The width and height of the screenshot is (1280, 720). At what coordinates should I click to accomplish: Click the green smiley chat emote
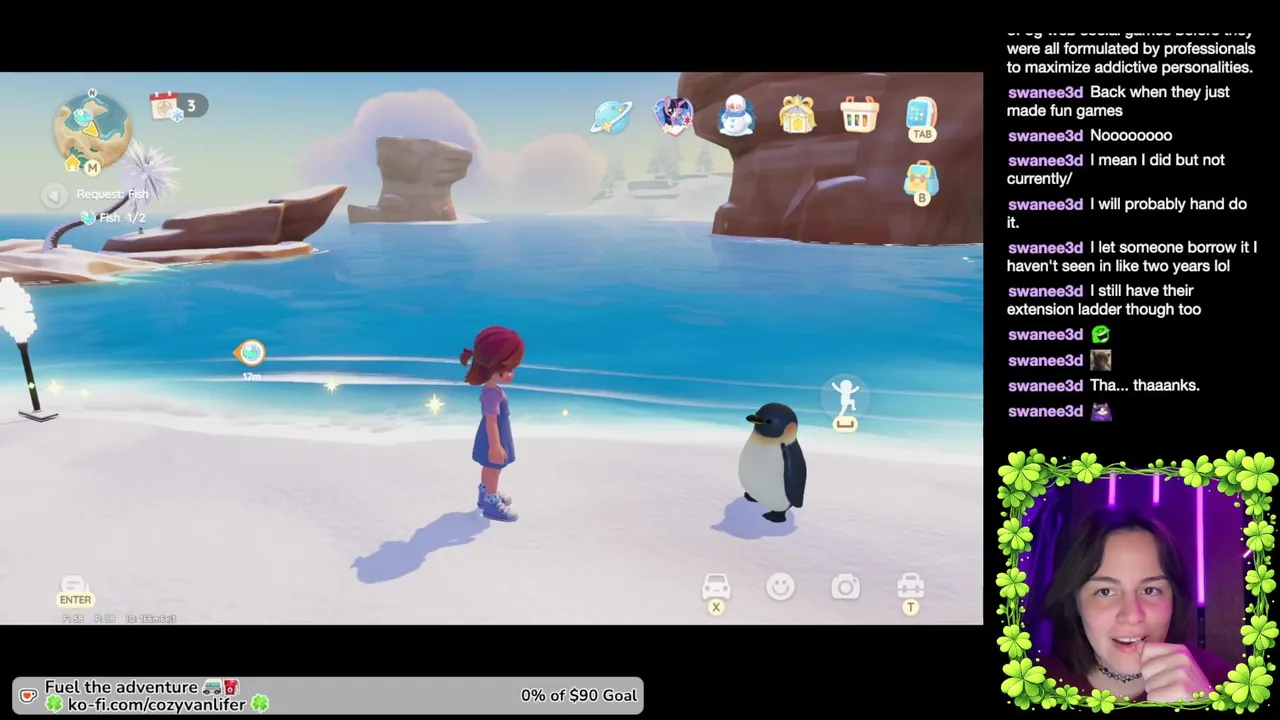[1100, 335]
